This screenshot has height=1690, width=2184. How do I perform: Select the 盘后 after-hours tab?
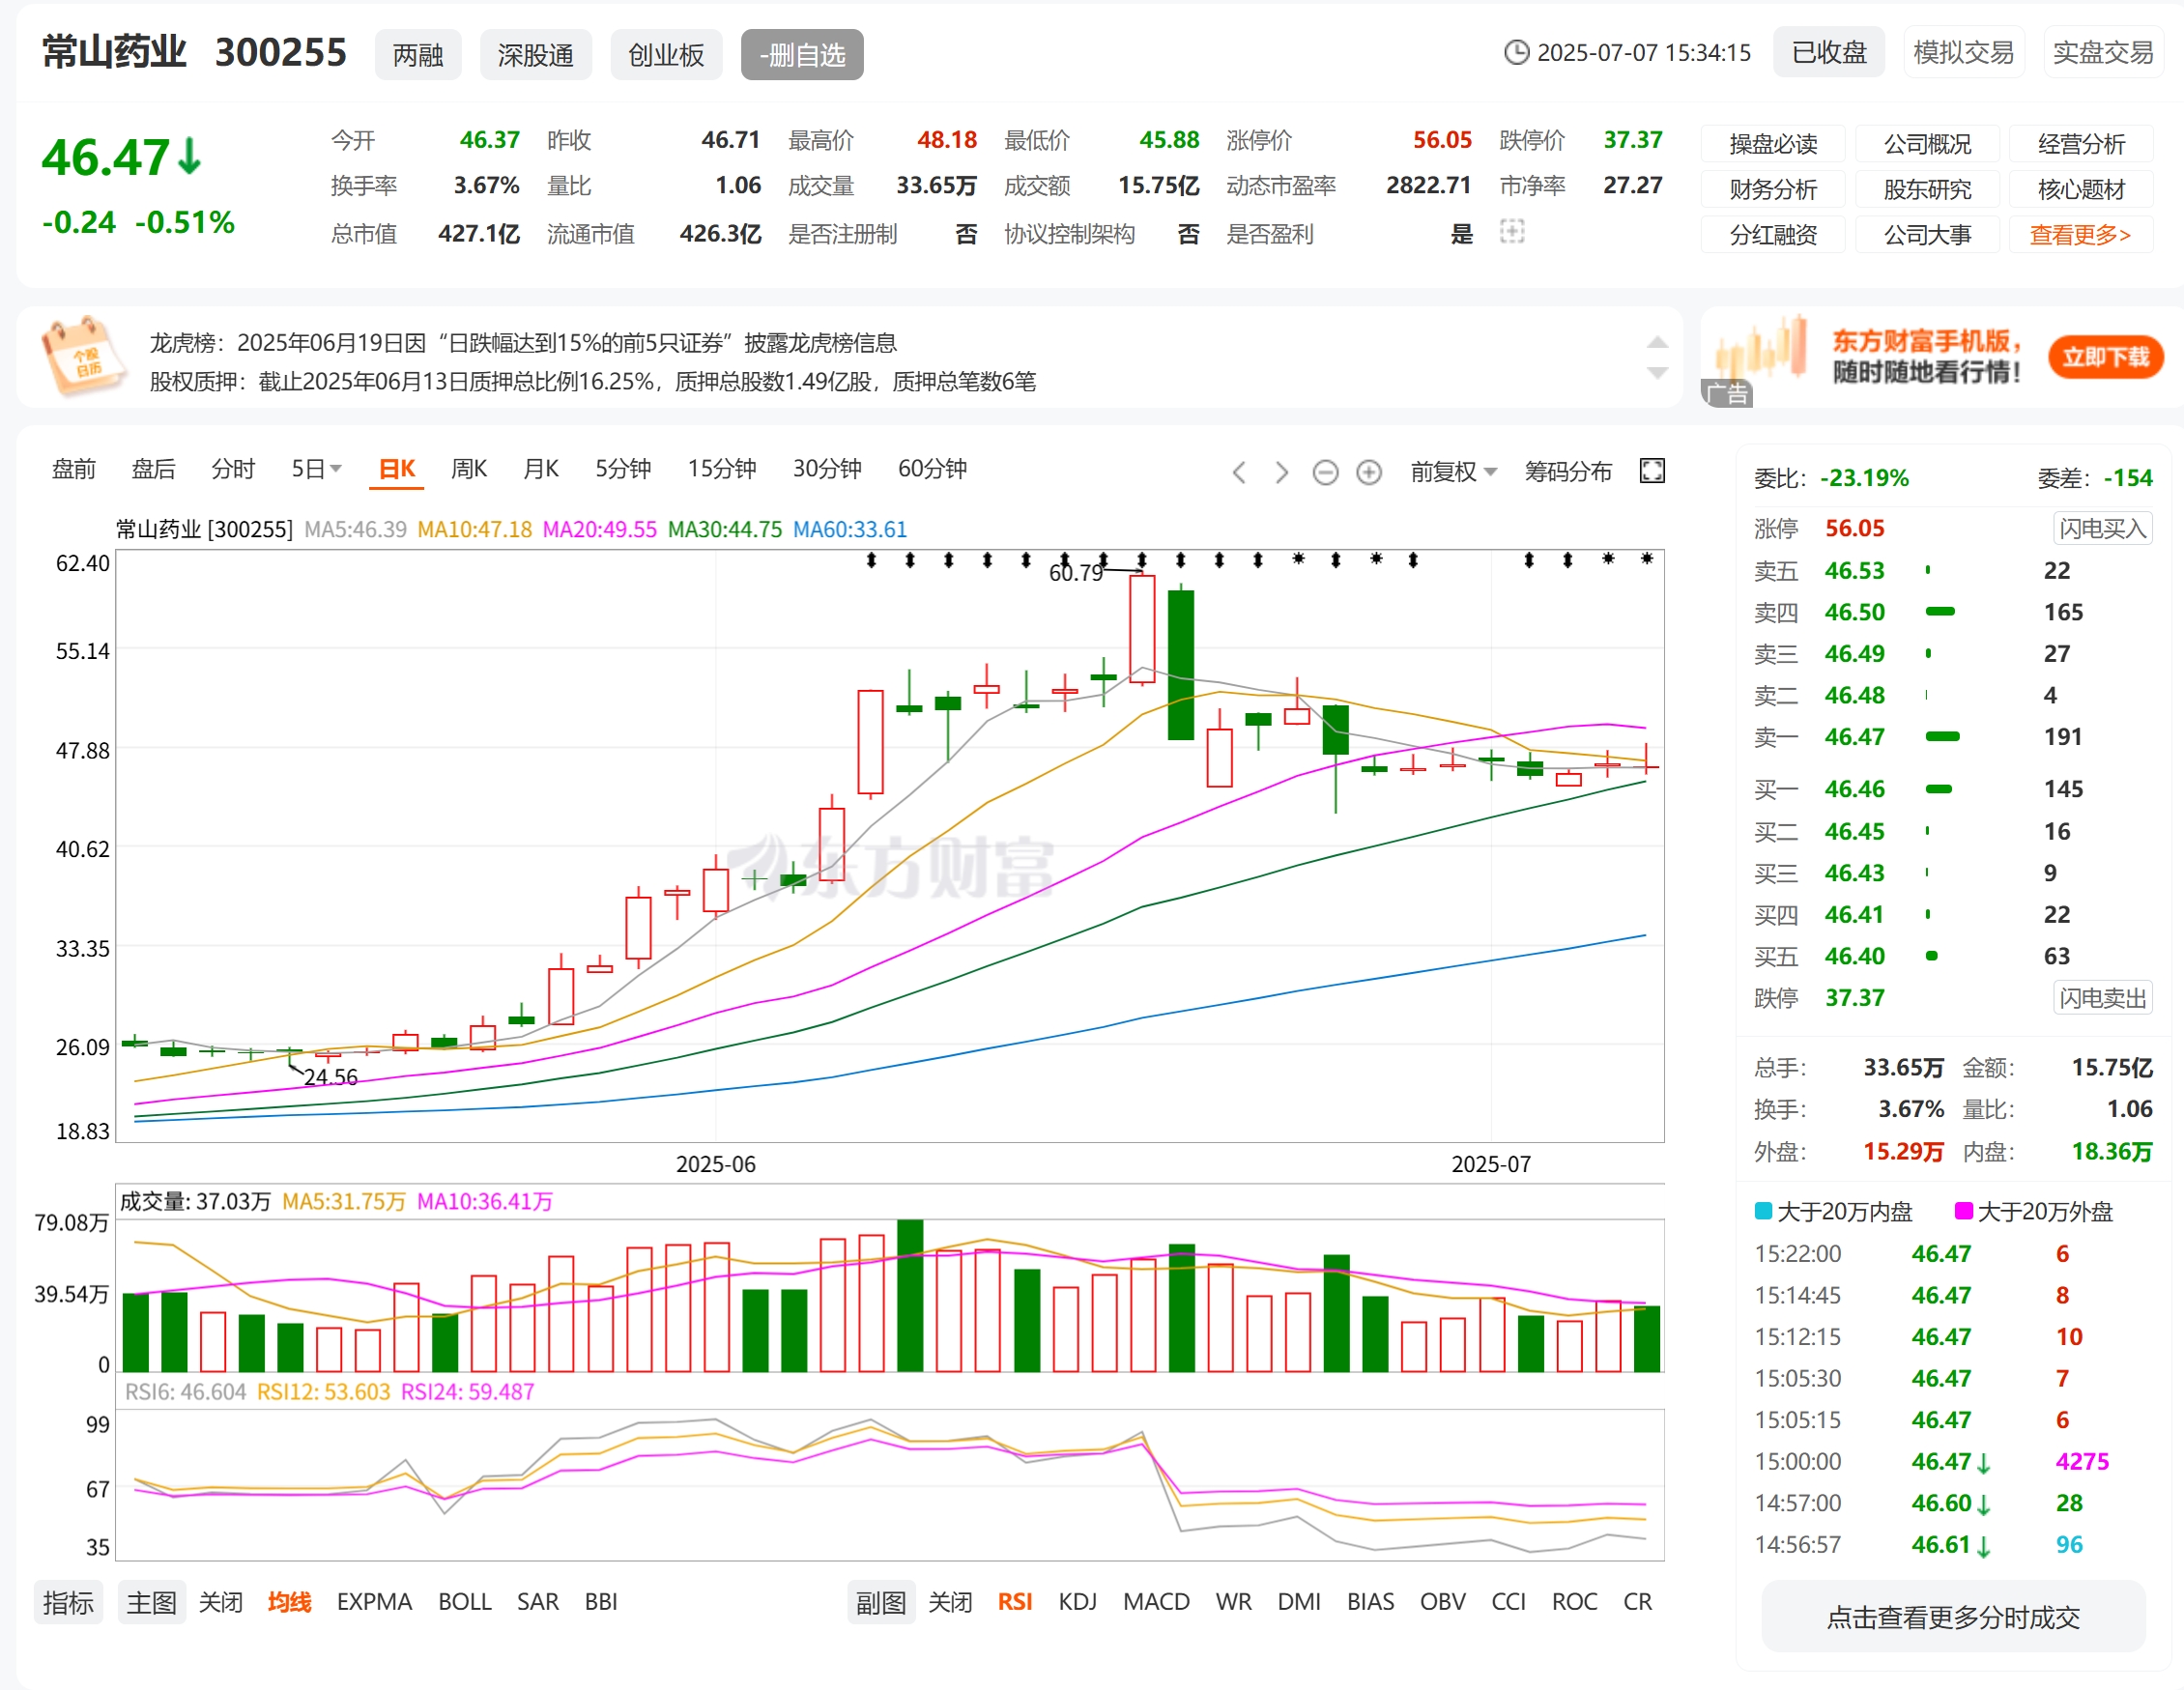click(153, 469)
